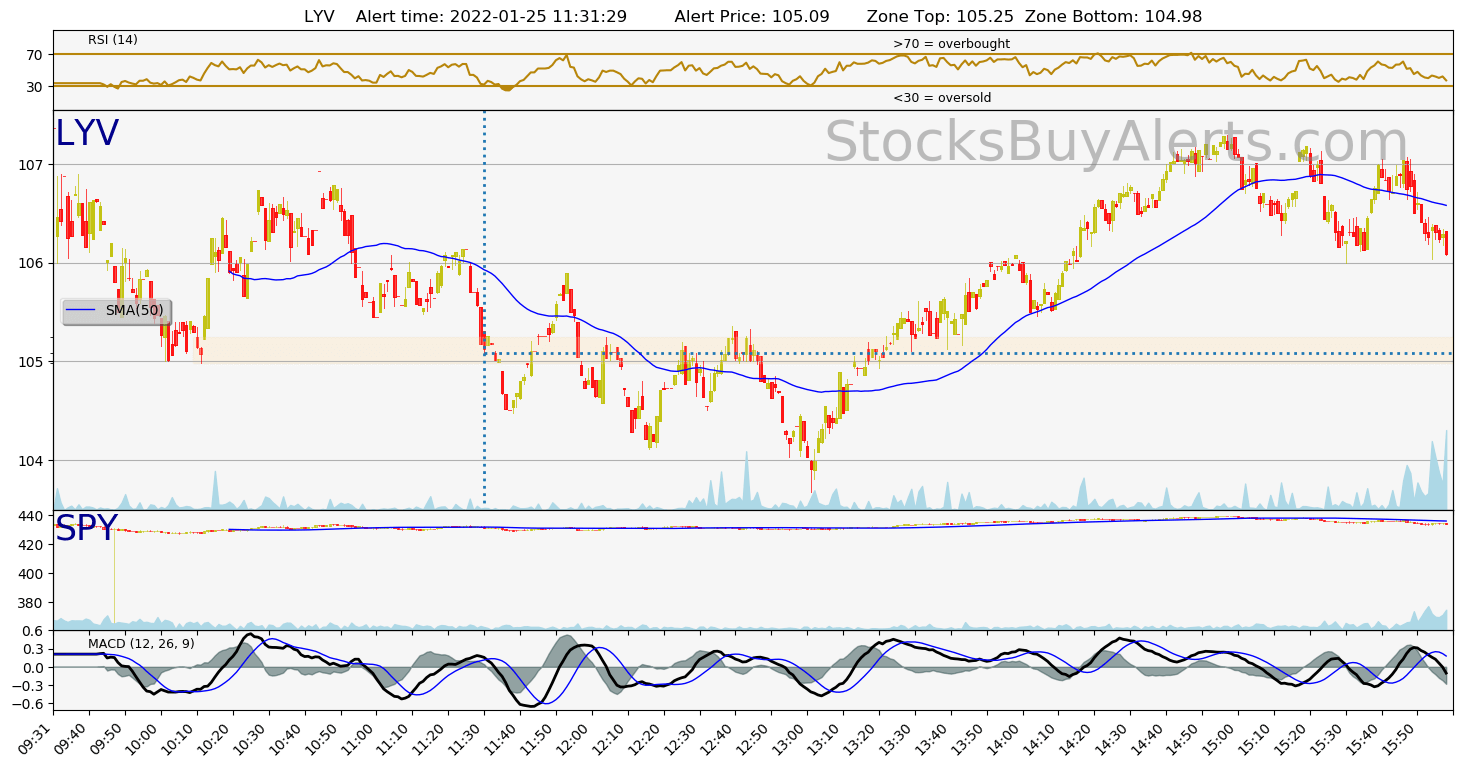This screenshot has width=1468, height=768.
Task: Click the 107 price axis label
Action: click(x=32, y=165)
